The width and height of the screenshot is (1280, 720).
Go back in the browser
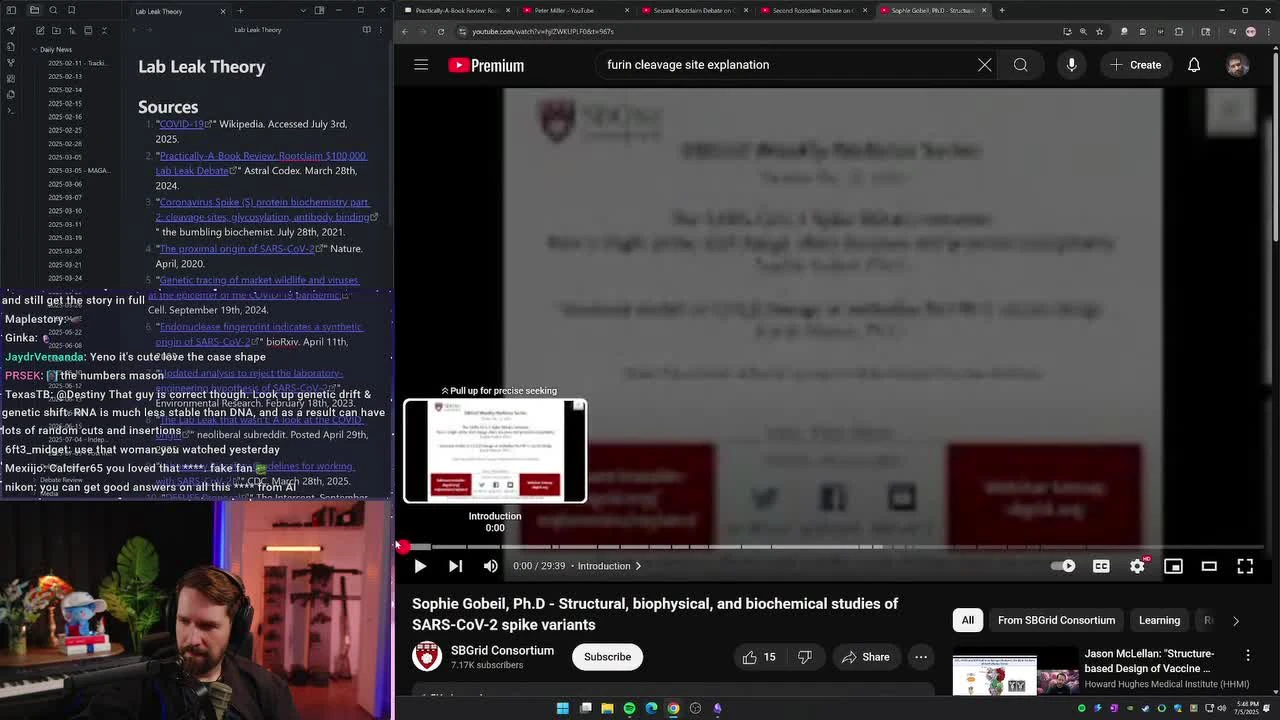pos(405,31)
